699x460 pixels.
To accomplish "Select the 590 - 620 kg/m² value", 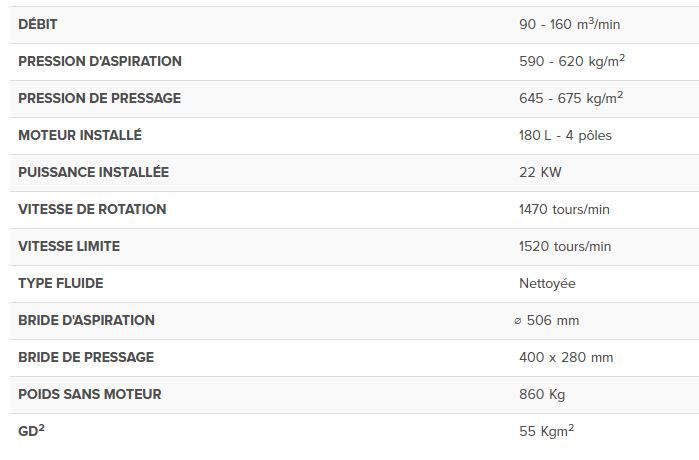I will (571, 61).
